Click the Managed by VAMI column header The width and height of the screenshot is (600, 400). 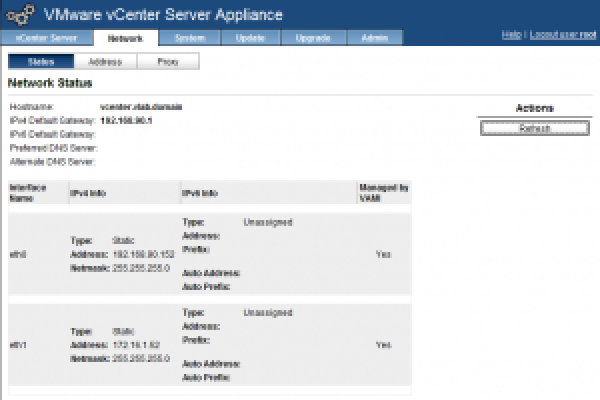(384, 193)
